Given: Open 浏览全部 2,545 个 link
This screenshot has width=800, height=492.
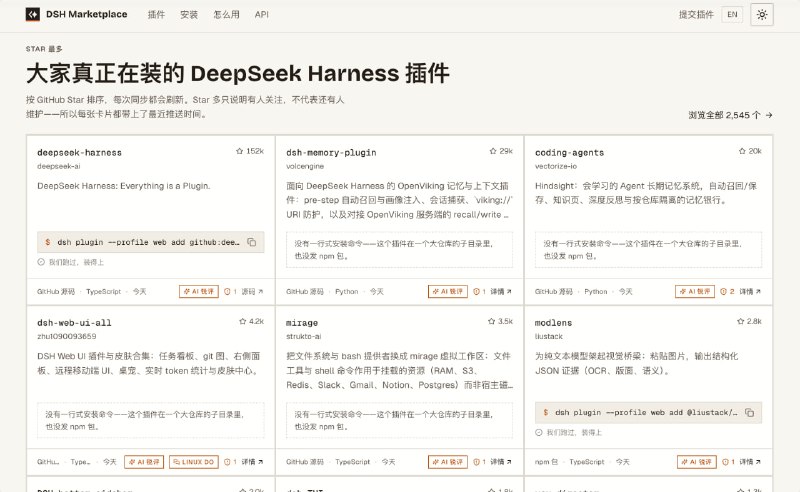Looking at the screenshot, I should coord(730,115).
